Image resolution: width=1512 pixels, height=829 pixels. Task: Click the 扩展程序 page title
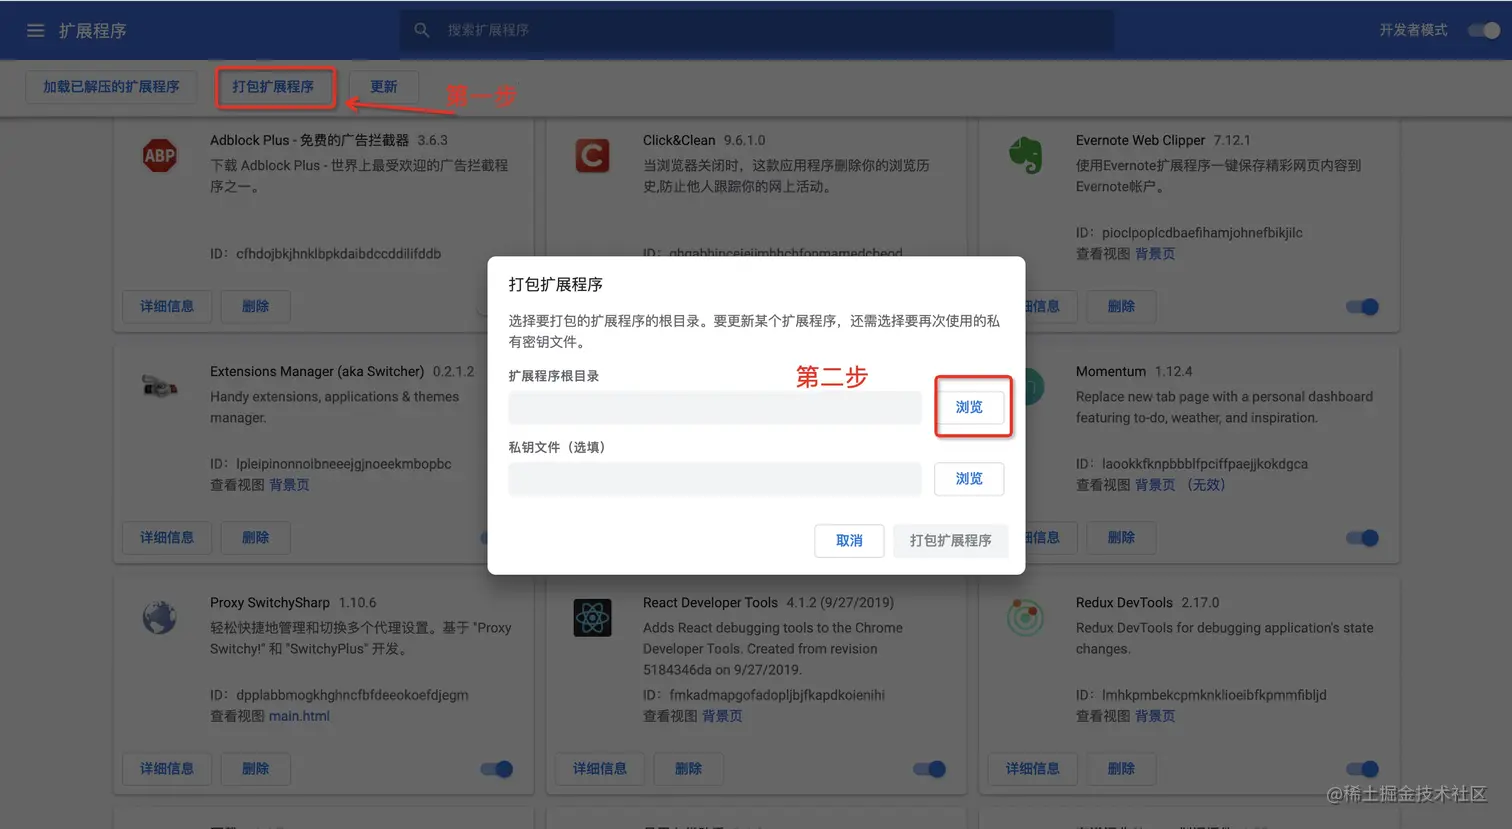92,31
